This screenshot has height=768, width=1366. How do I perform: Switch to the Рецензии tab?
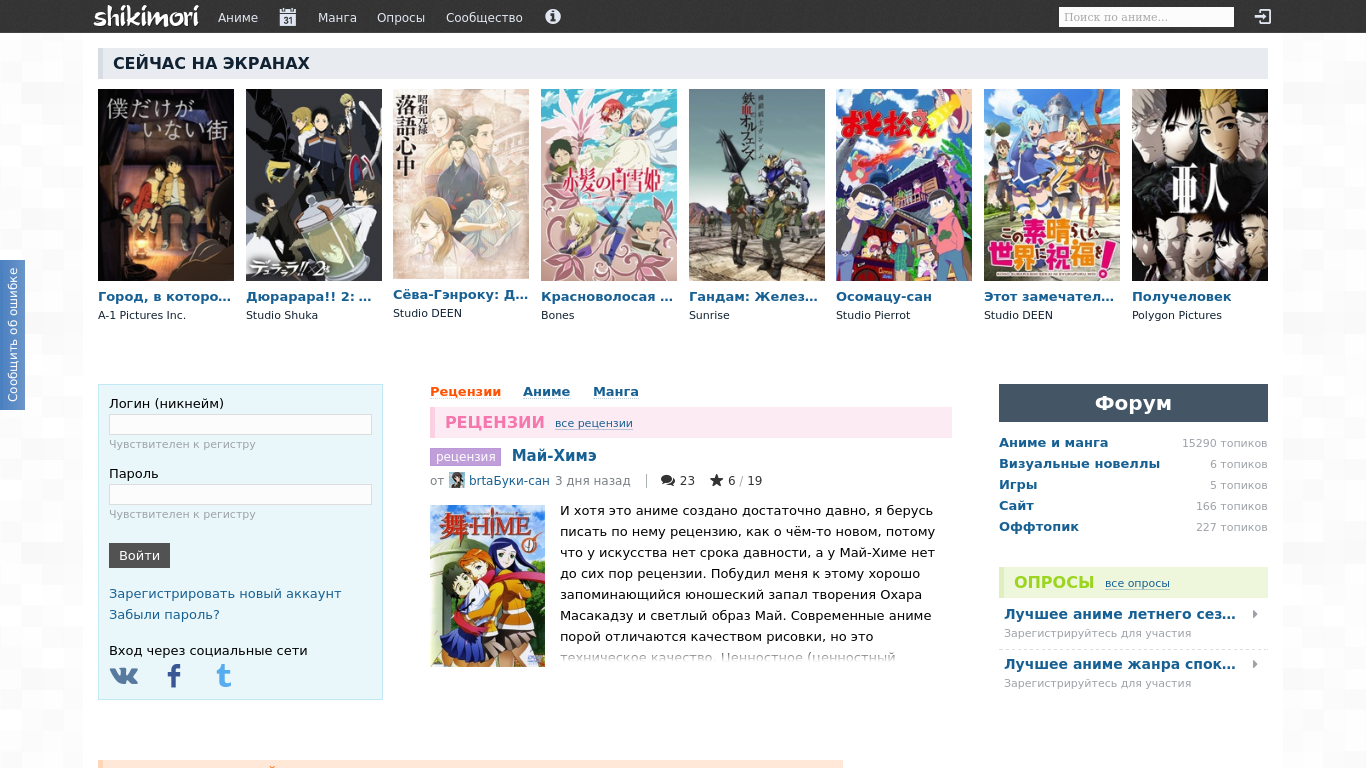pos(466,392)
